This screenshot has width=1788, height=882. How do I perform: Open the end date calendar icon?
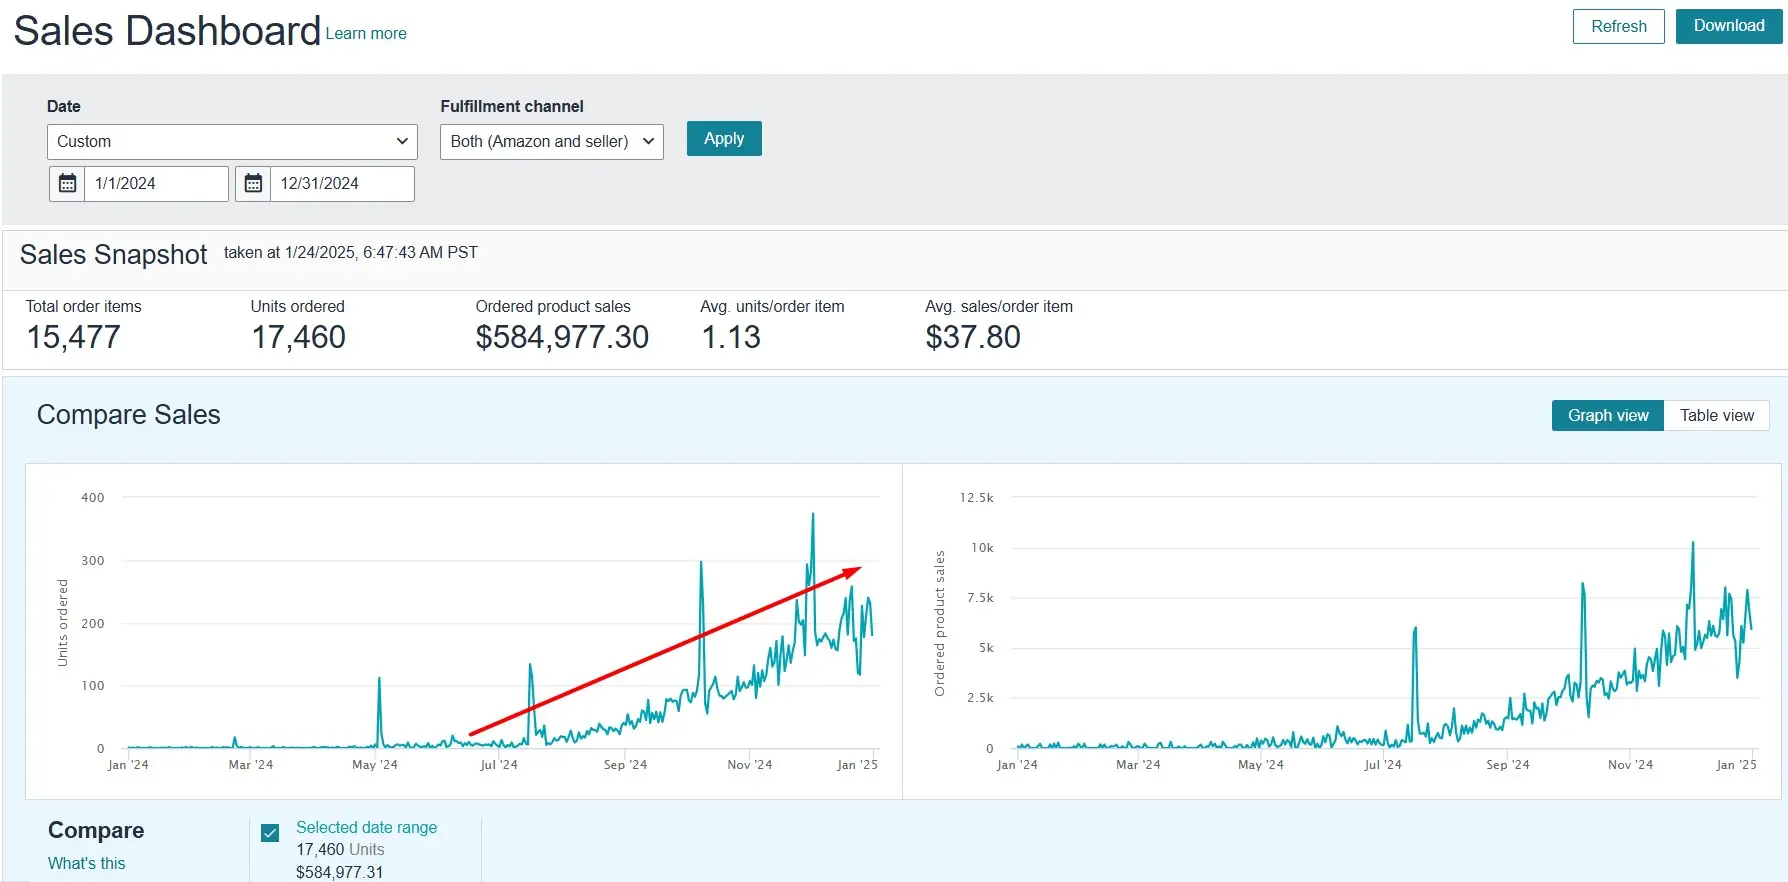pyautogui.click(x=253, y=184)
